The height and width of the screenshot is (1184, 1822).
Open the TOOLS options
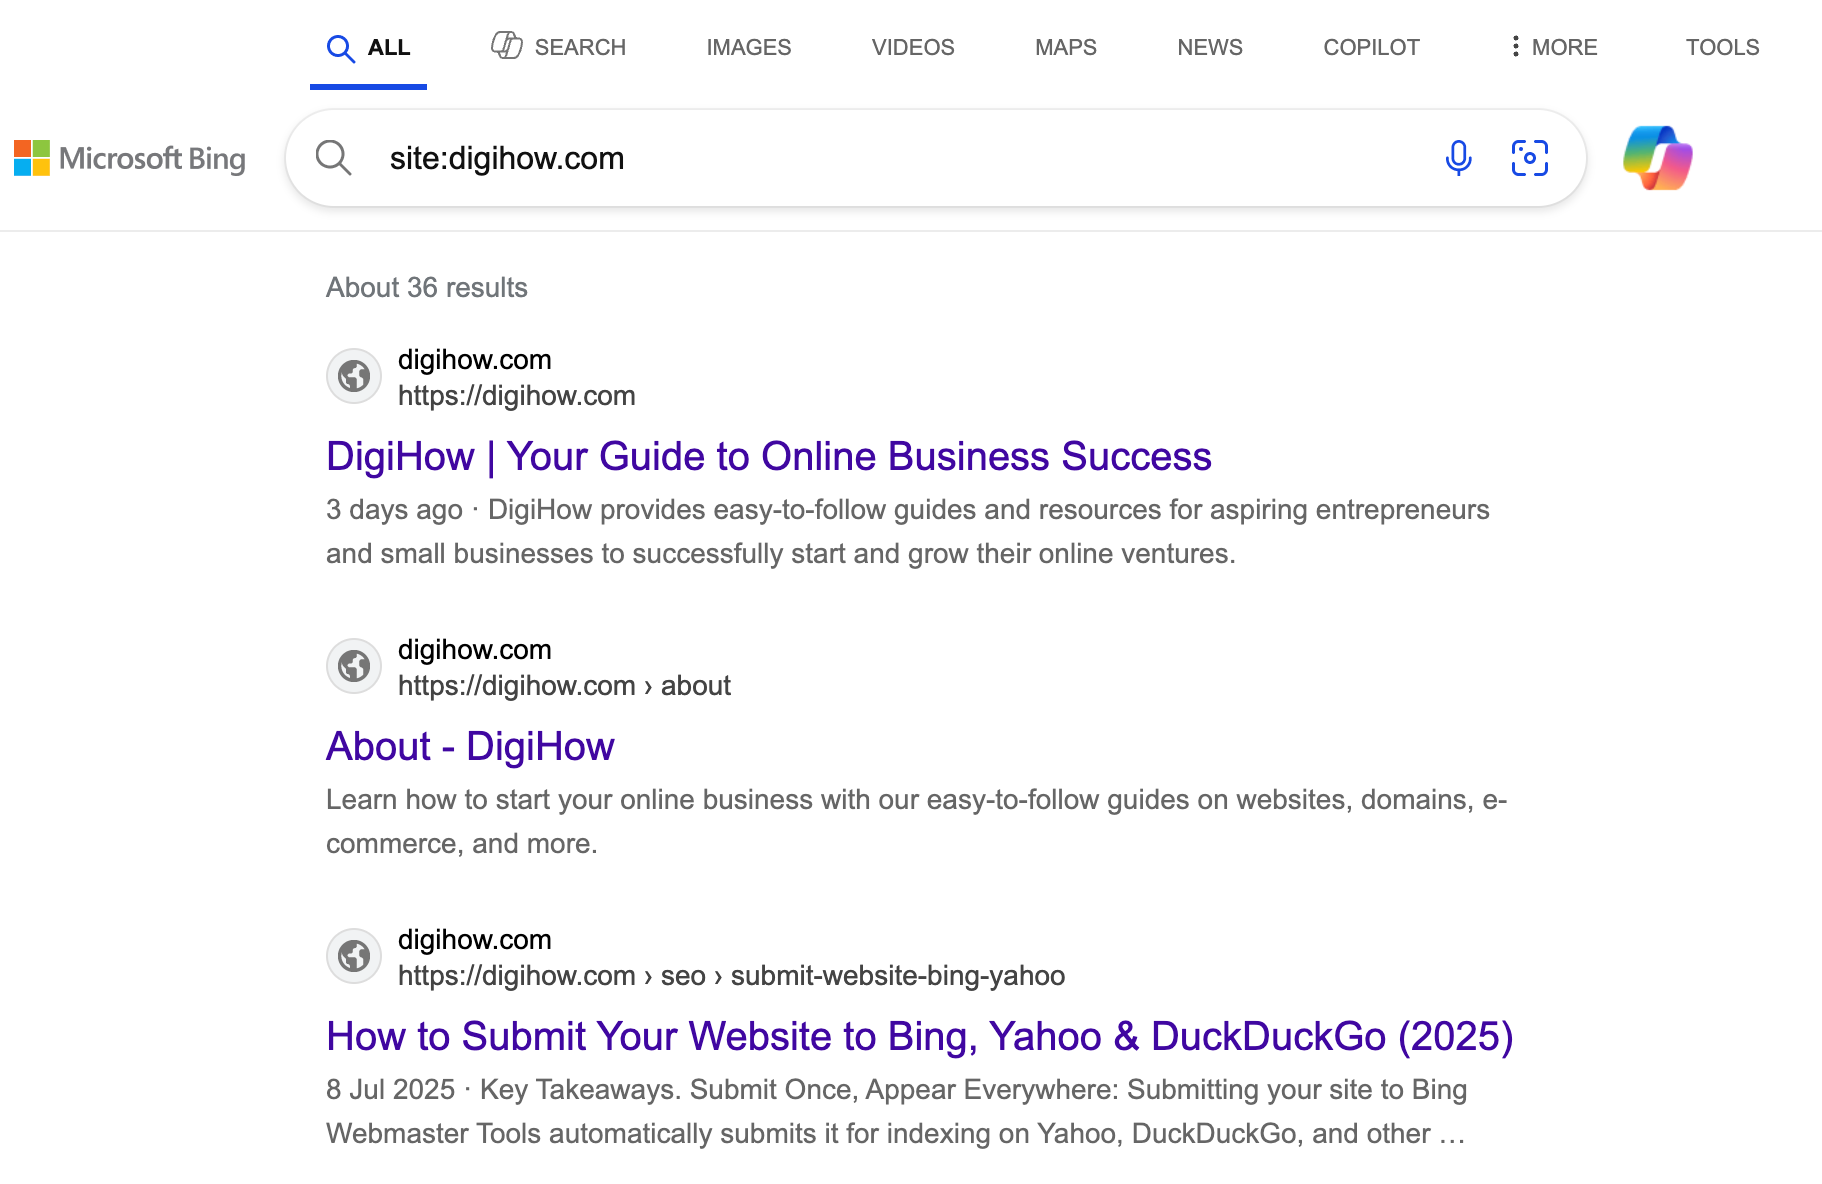(1721, 47)
